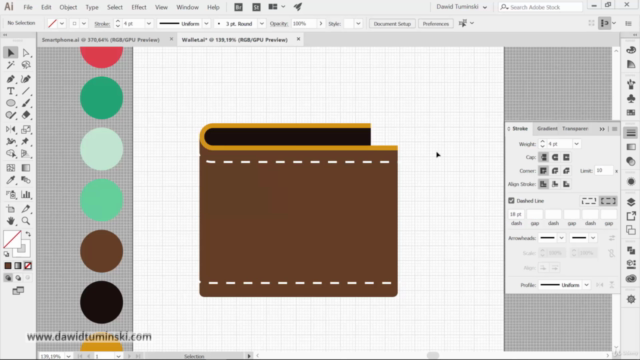
Task: Toggle the Dashed Line checkbox
Action: pos(511,201)
